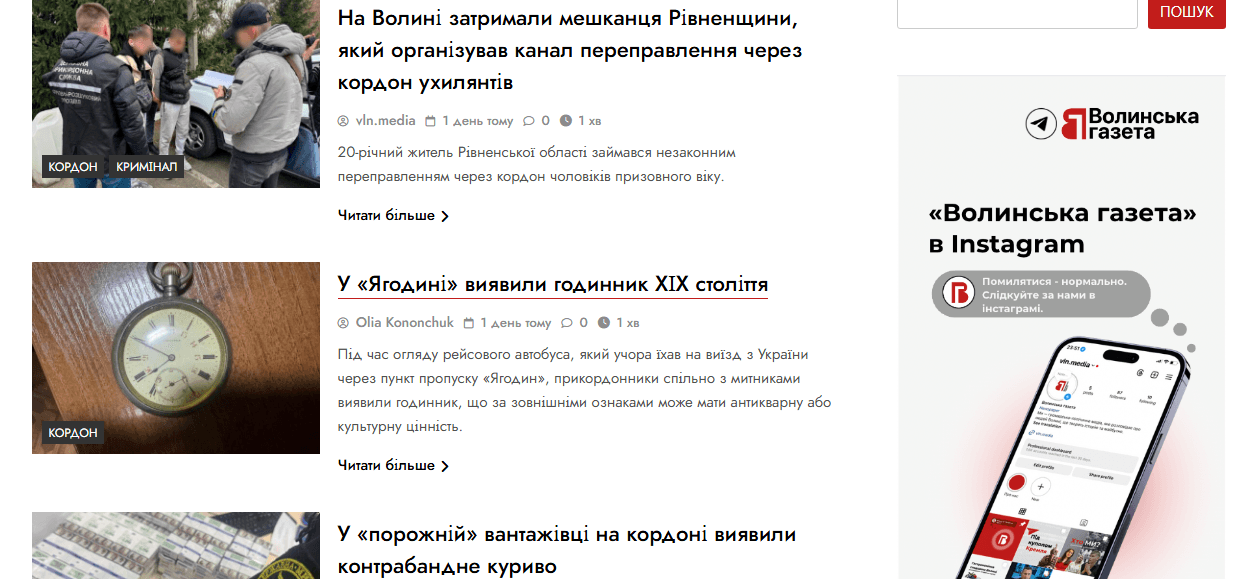Click '1 день тому' date of first article

[477, 121]
